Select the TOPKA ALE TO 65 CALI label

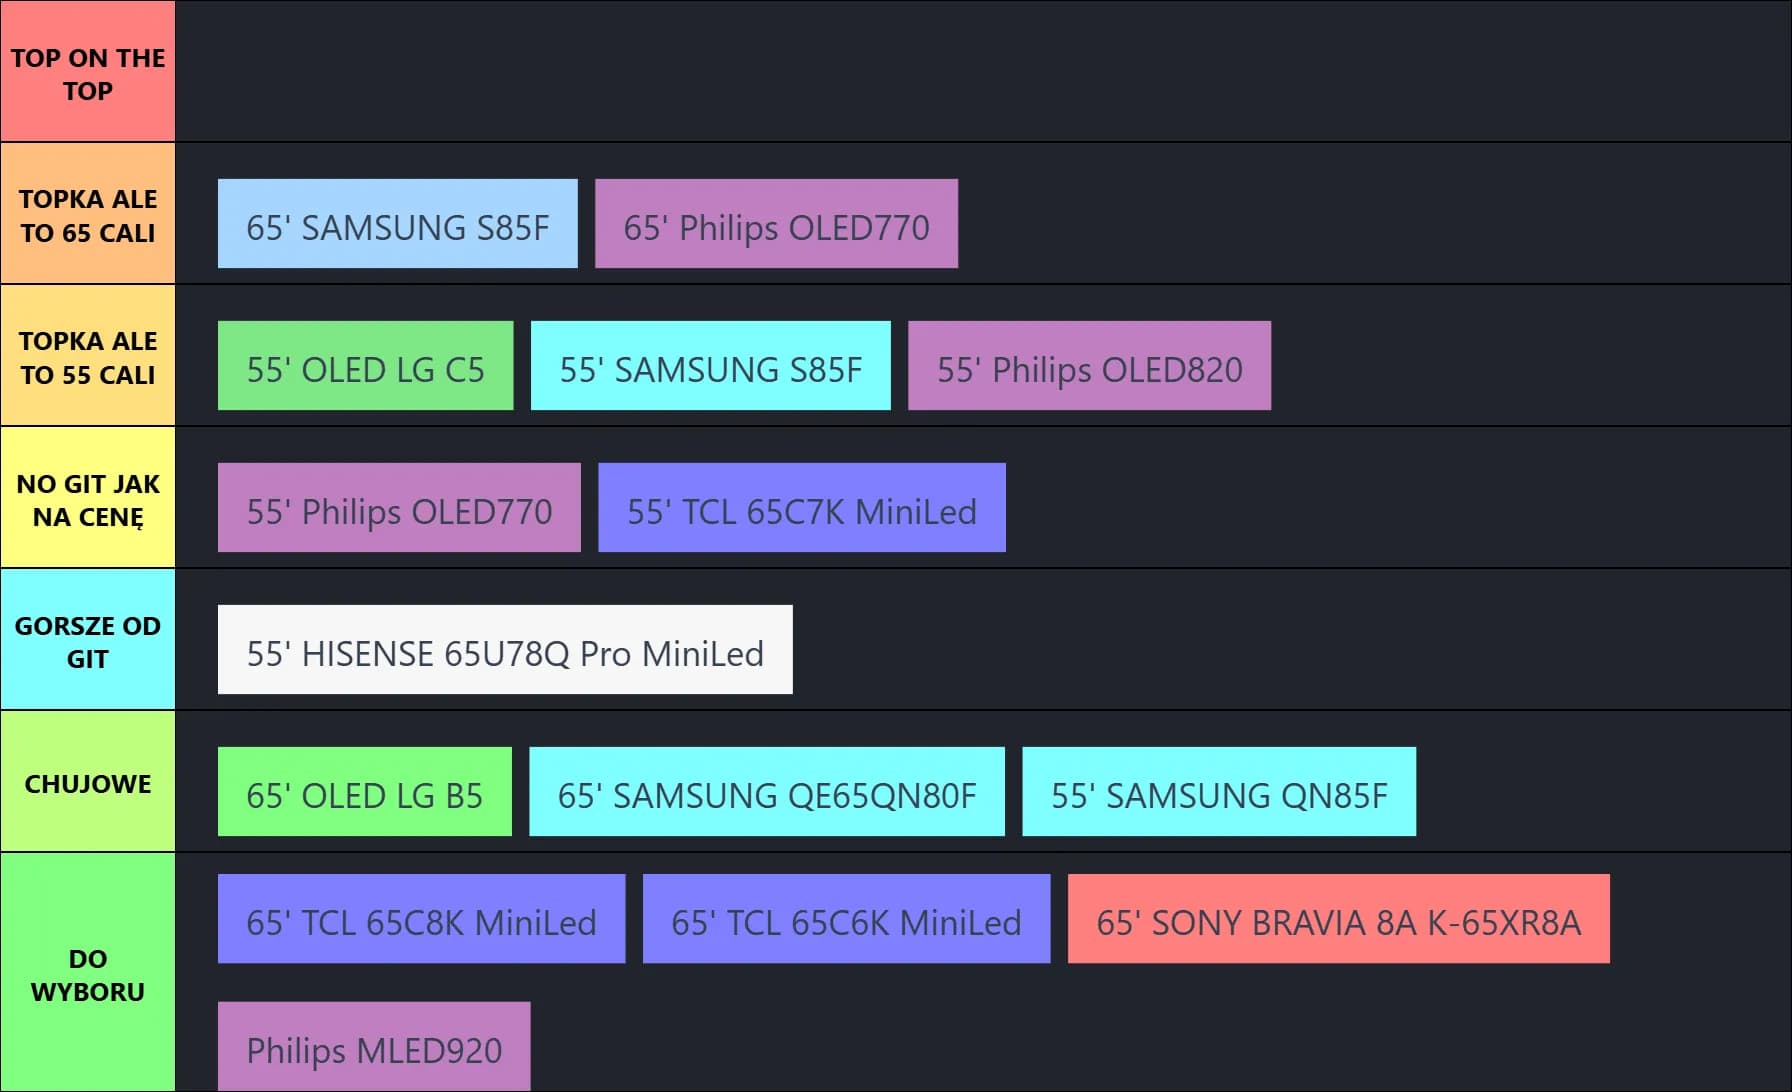pyautogui.click(x=88, y=215)
